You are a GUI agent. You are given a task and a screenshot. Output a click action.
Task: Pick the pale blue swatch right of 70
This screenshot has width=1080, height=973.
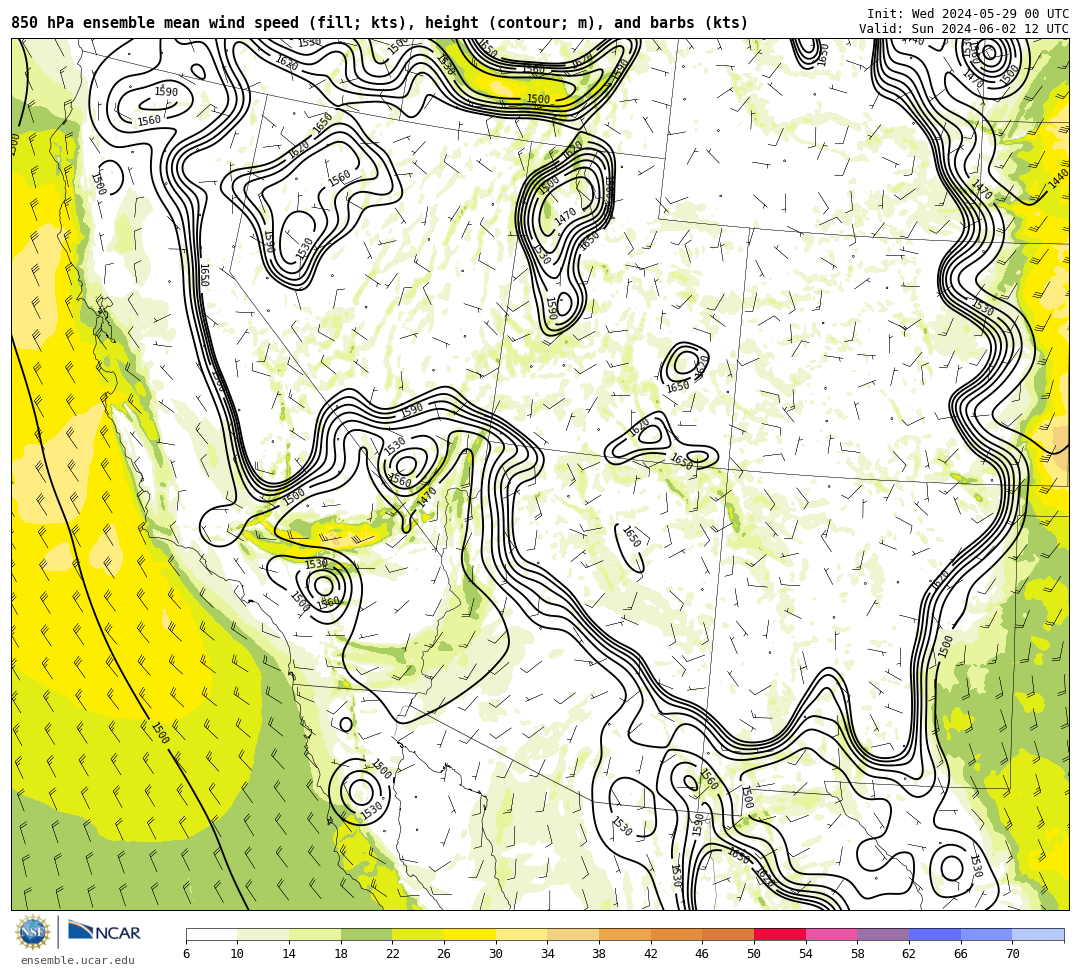[1038, 934]
